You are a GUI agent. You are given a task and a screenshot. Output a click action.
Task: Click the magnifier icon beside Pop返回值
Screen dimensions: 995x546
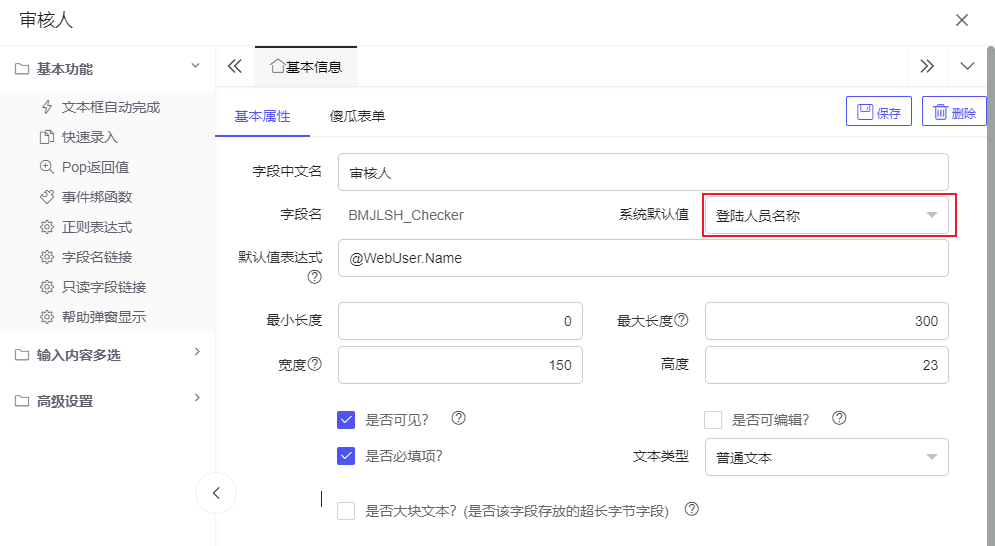pyautogui.click(x=46, y=167)
